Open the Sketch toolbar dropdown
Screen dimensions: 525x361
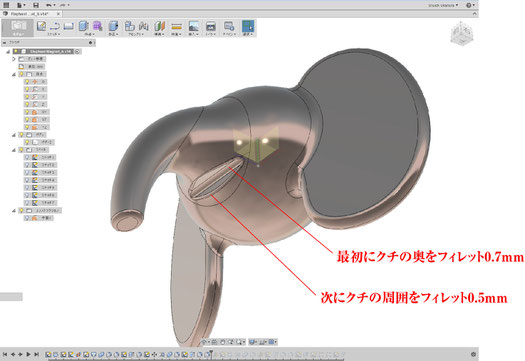54,34
